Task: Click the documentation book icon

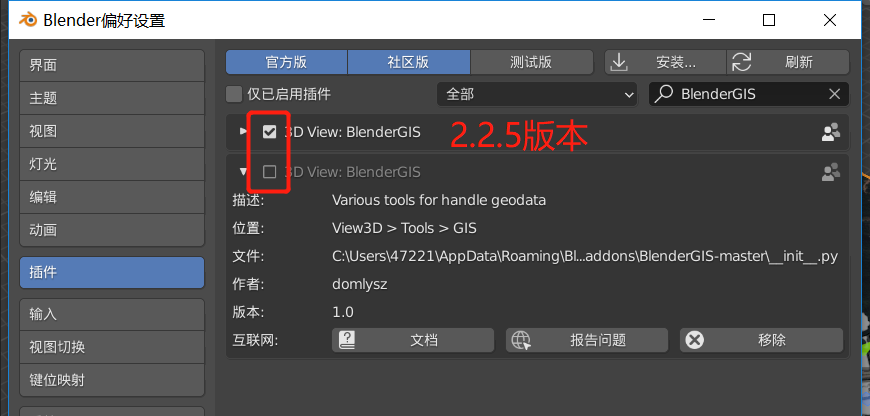Action: coord(347,339)
